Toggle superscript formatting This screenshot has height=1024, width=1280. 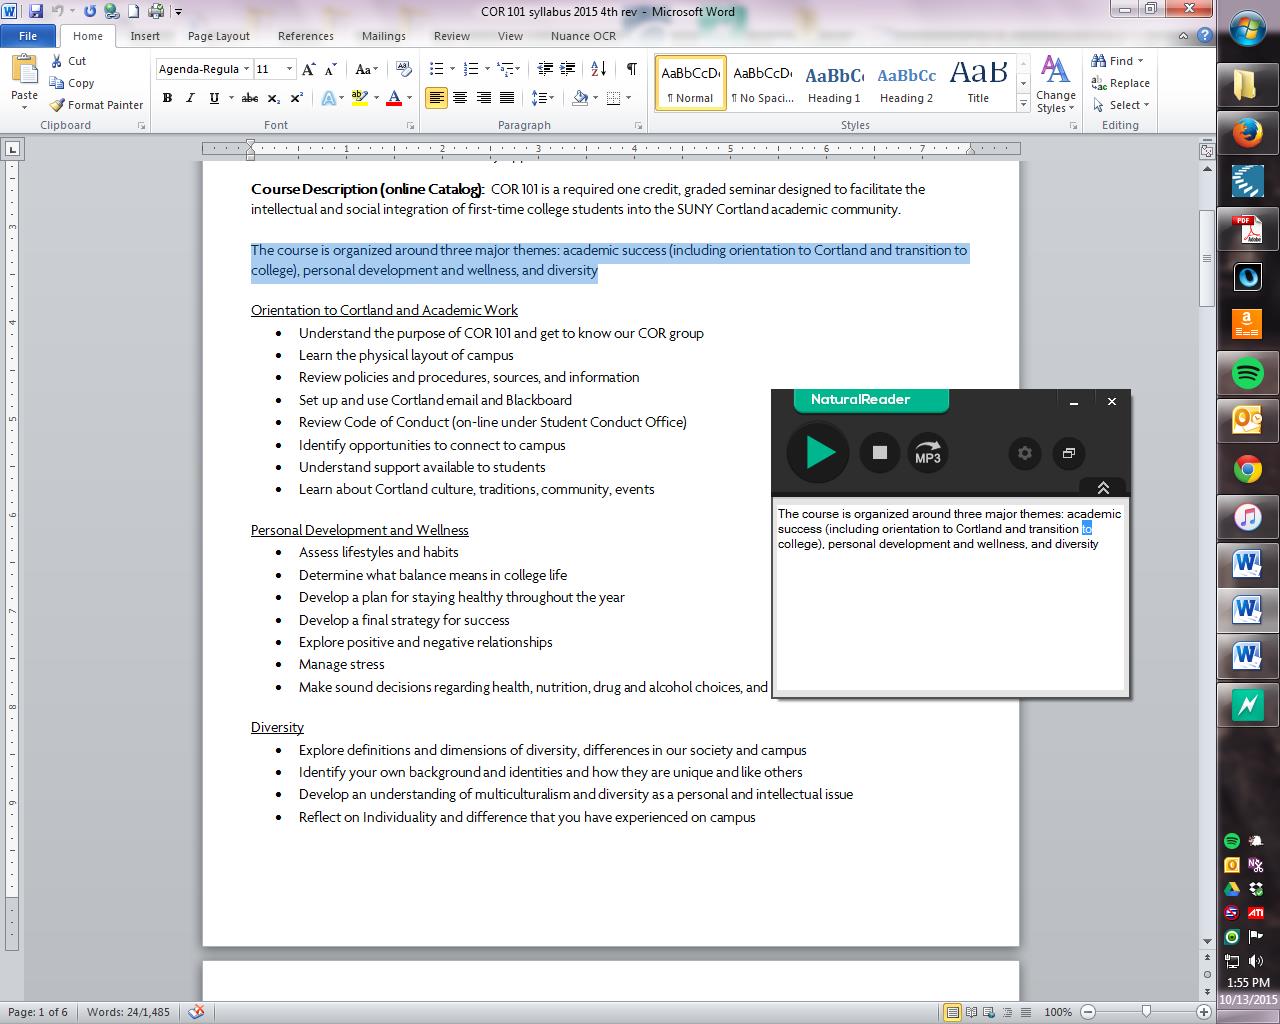[297, 98]
